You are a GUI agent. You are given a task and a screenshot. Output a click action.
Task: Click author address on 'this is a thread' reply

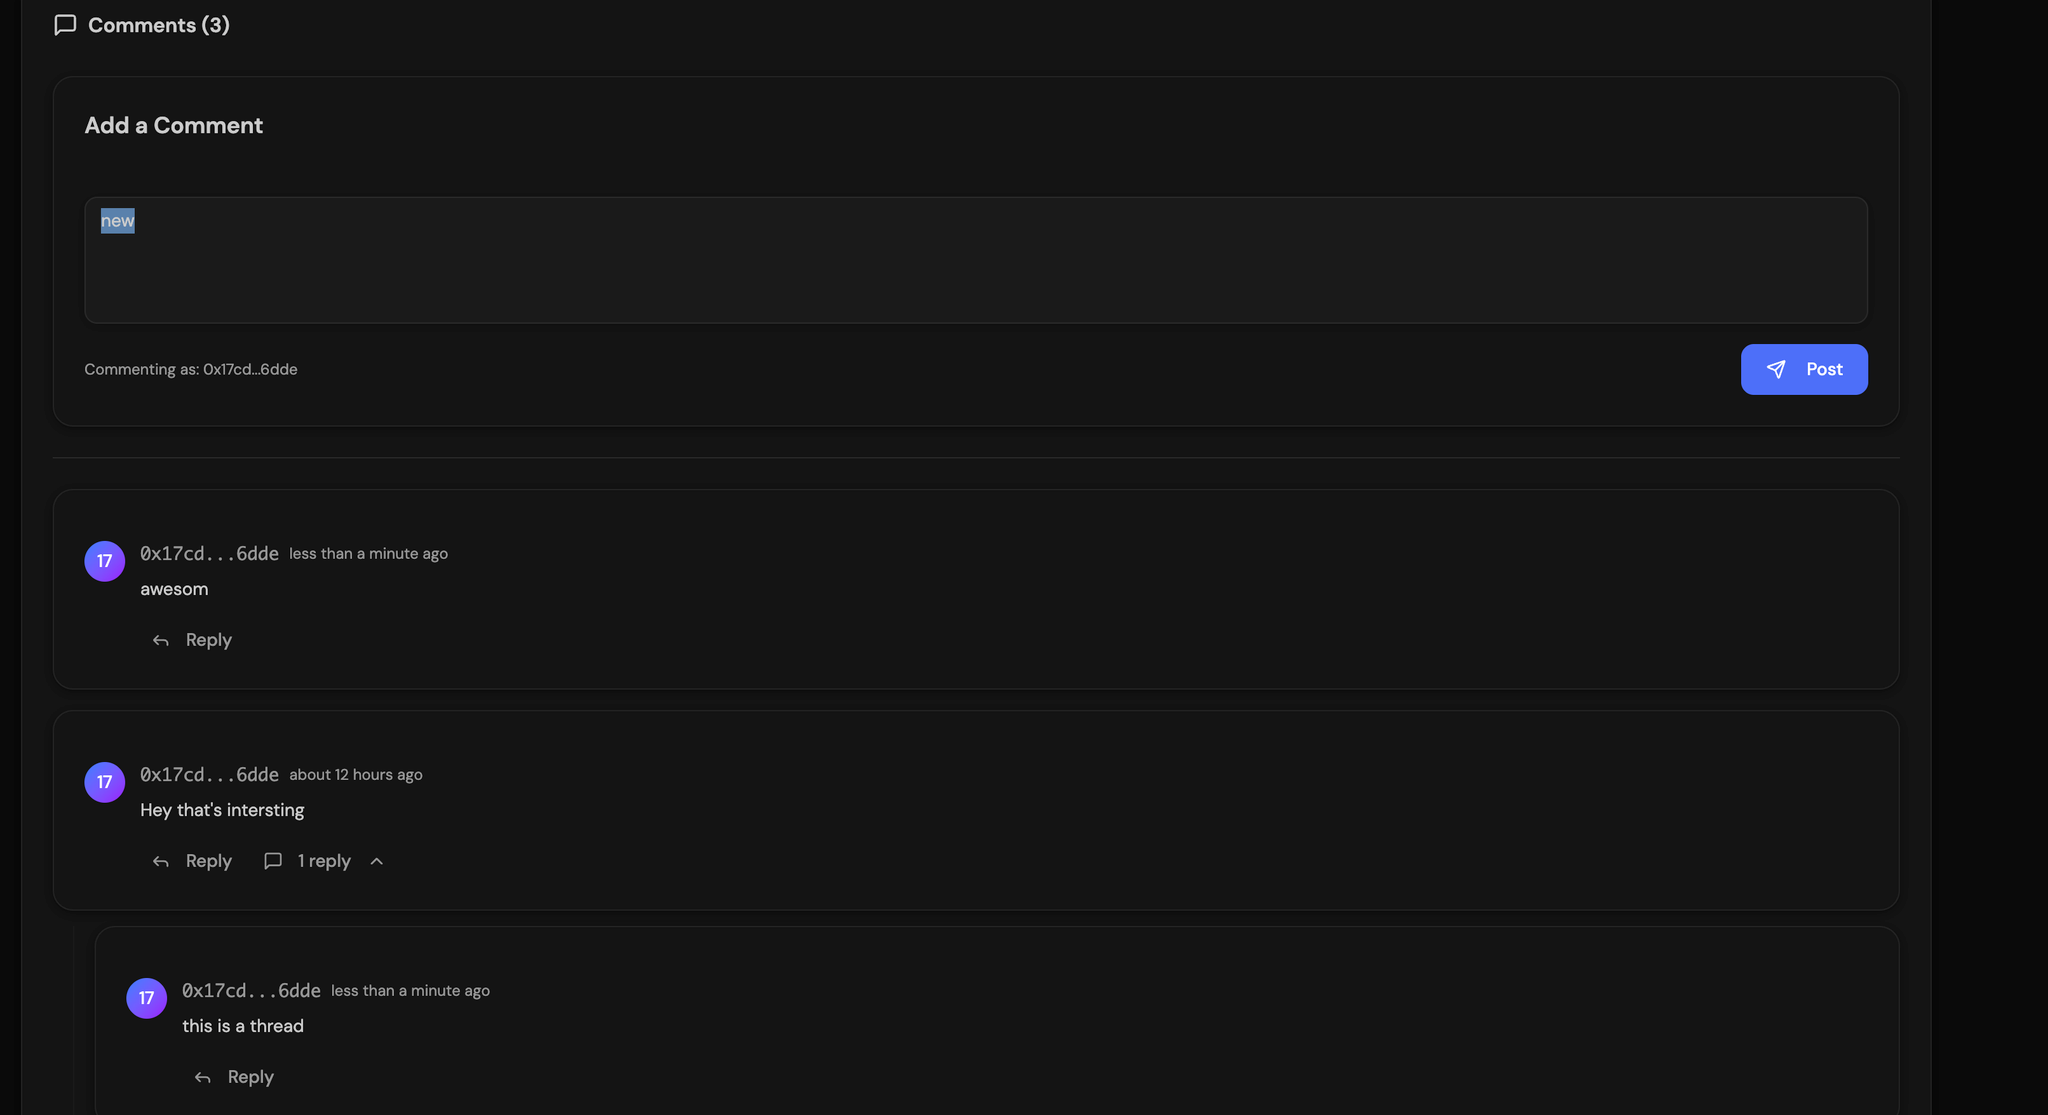[x=251, y=991]
